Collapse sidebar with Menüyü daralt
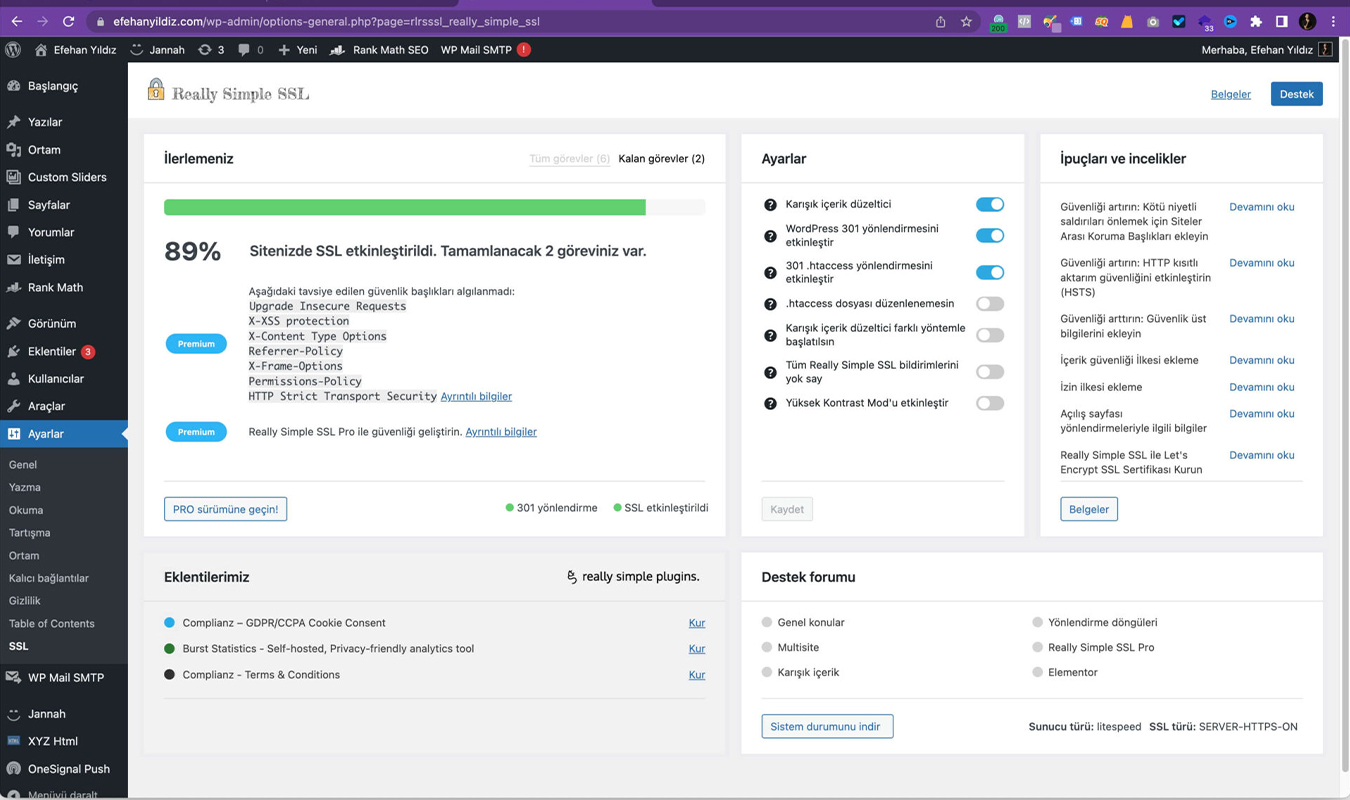The height and width of the screenshot is (800, 1350). pyautogui.click(x=54, y=795)
